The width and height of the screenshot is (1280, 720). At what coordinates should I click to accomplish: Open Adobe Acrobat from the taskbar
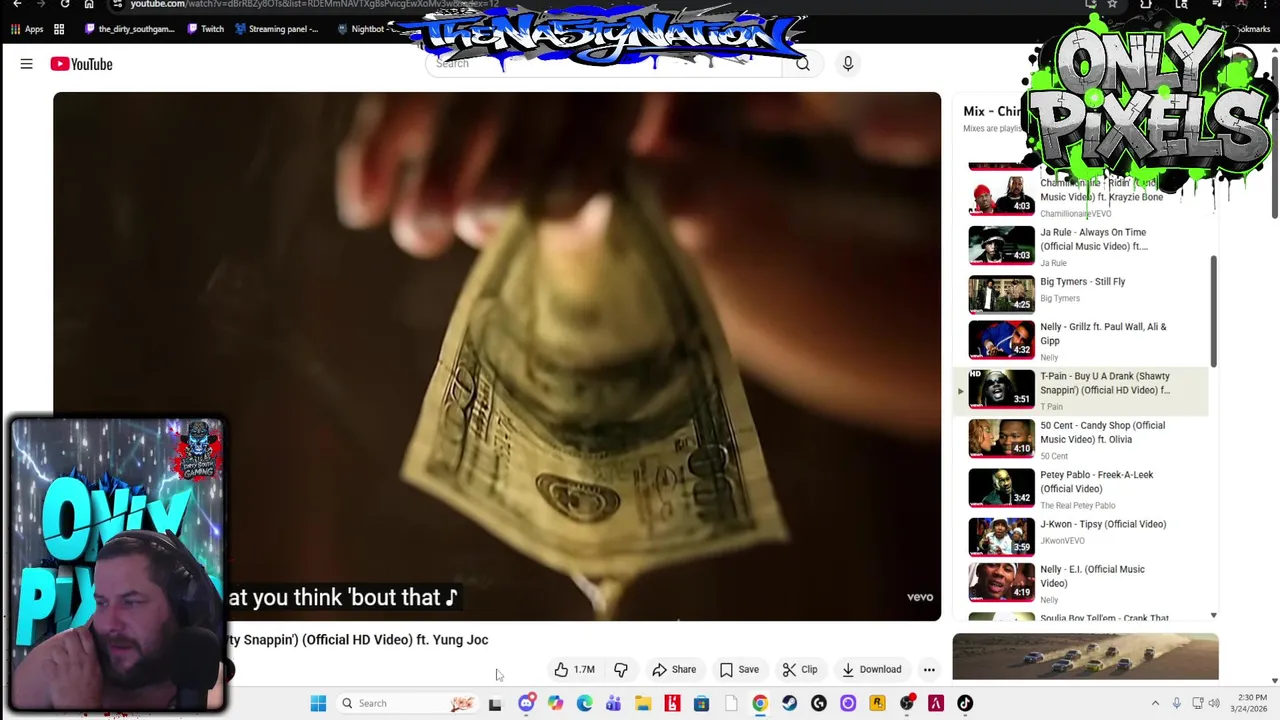click(936, 703)
